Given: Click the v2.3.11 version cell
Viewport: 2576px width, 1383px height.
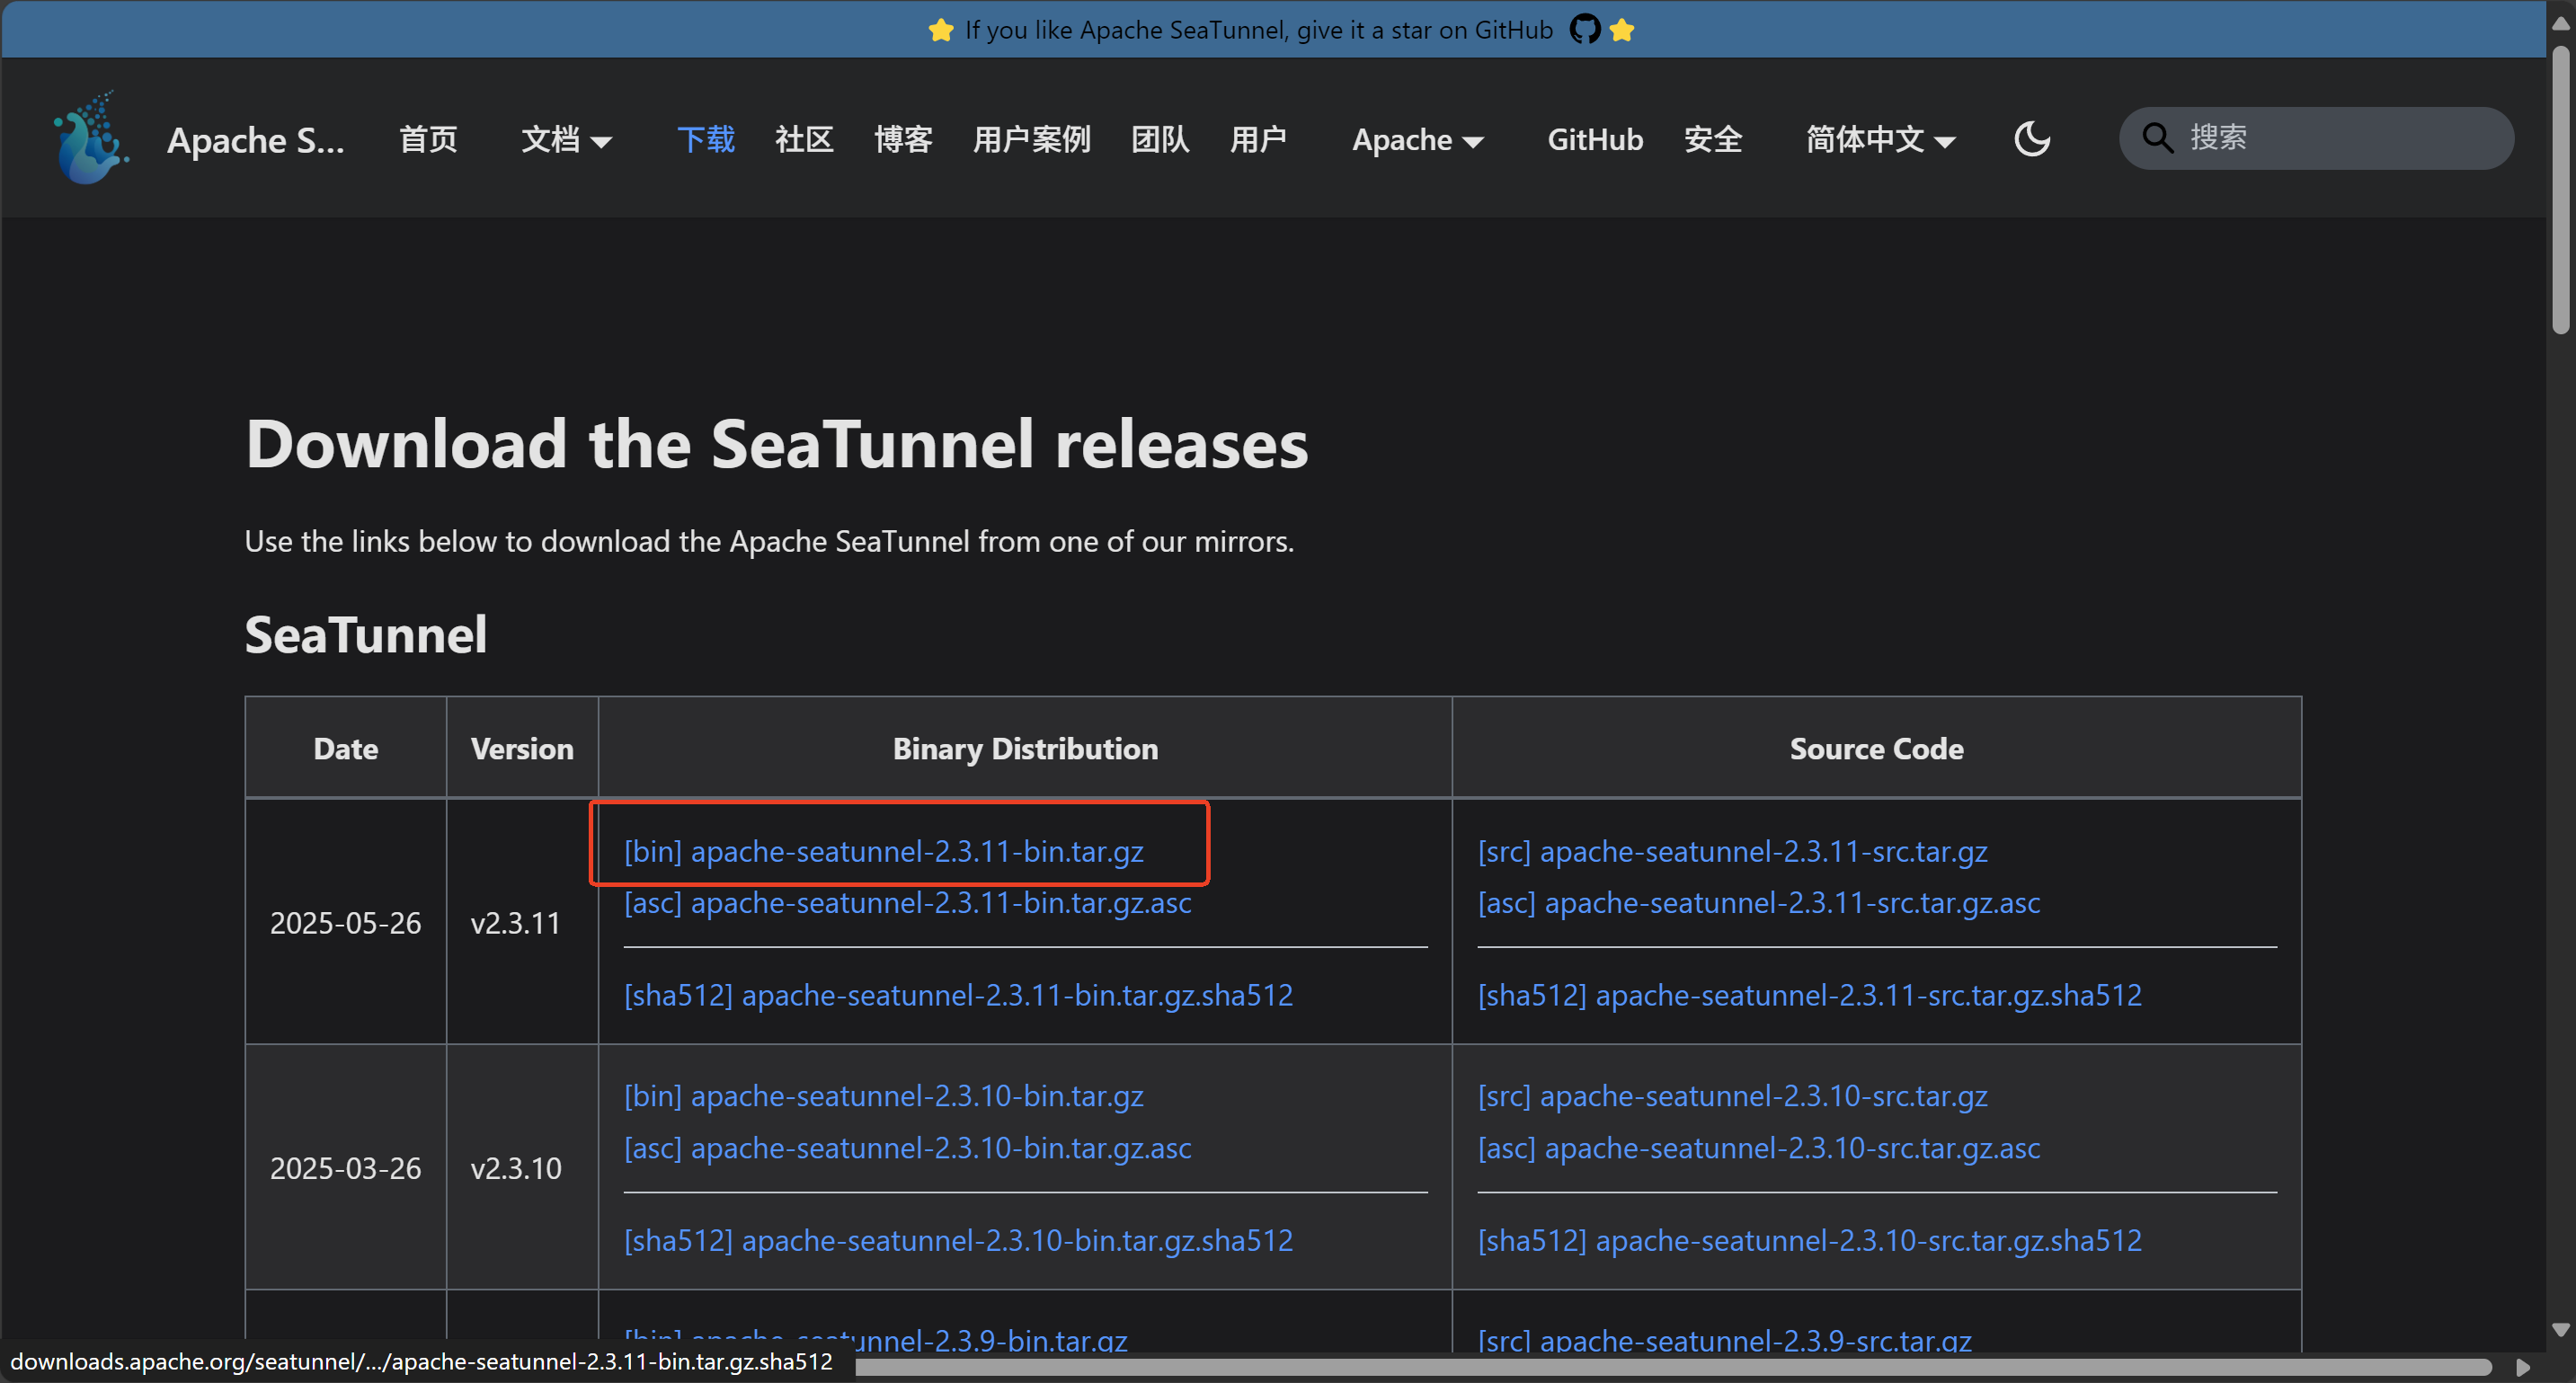Looking at the screenshot, I should point(522,922).
